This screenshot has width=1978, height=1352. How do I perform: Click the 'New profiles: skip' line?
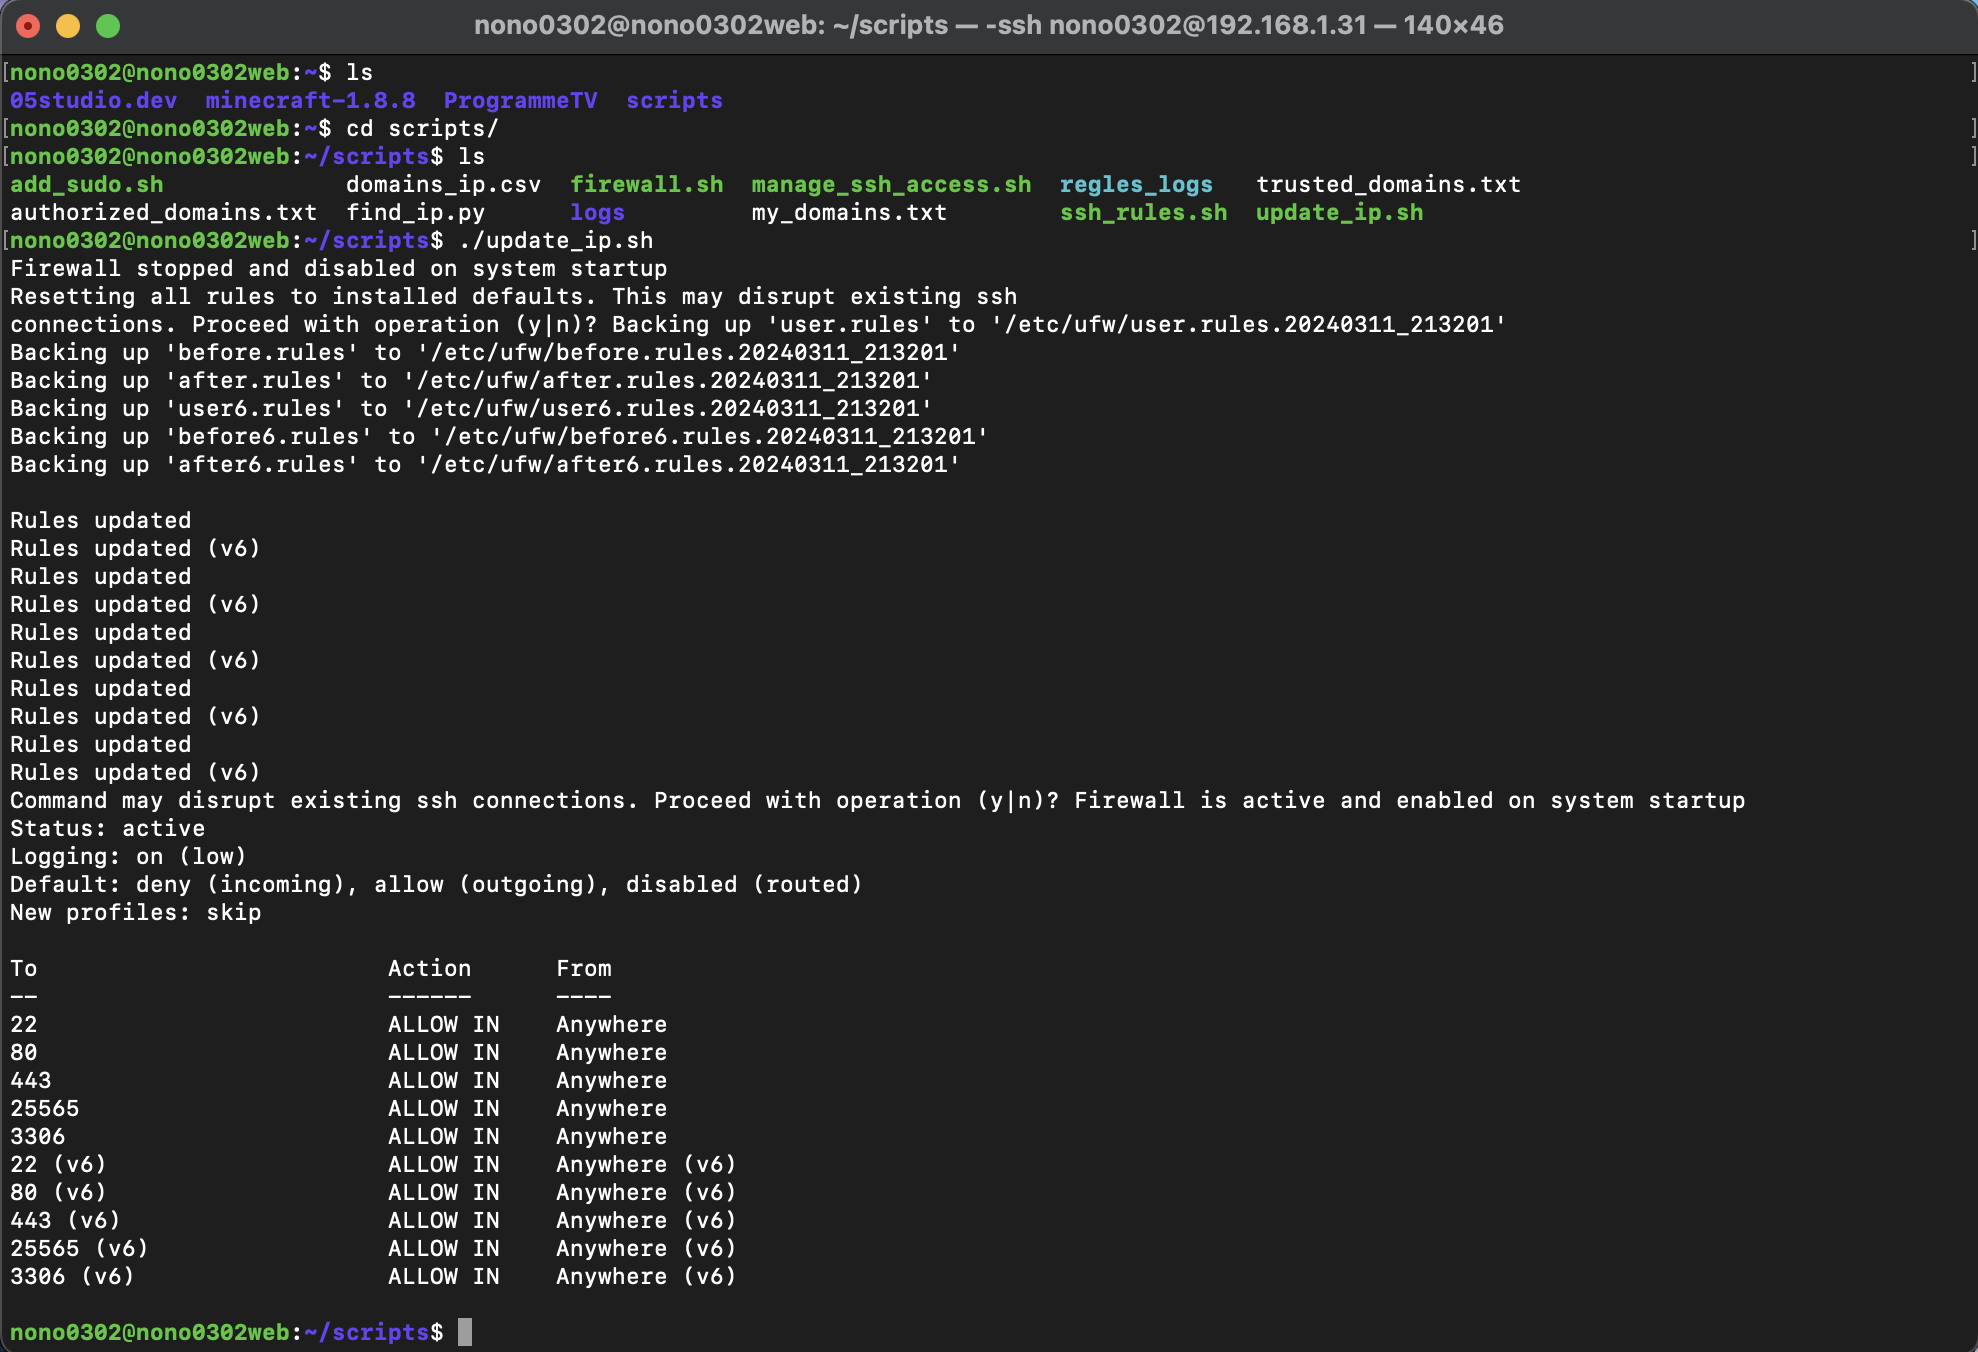point(136,912)
